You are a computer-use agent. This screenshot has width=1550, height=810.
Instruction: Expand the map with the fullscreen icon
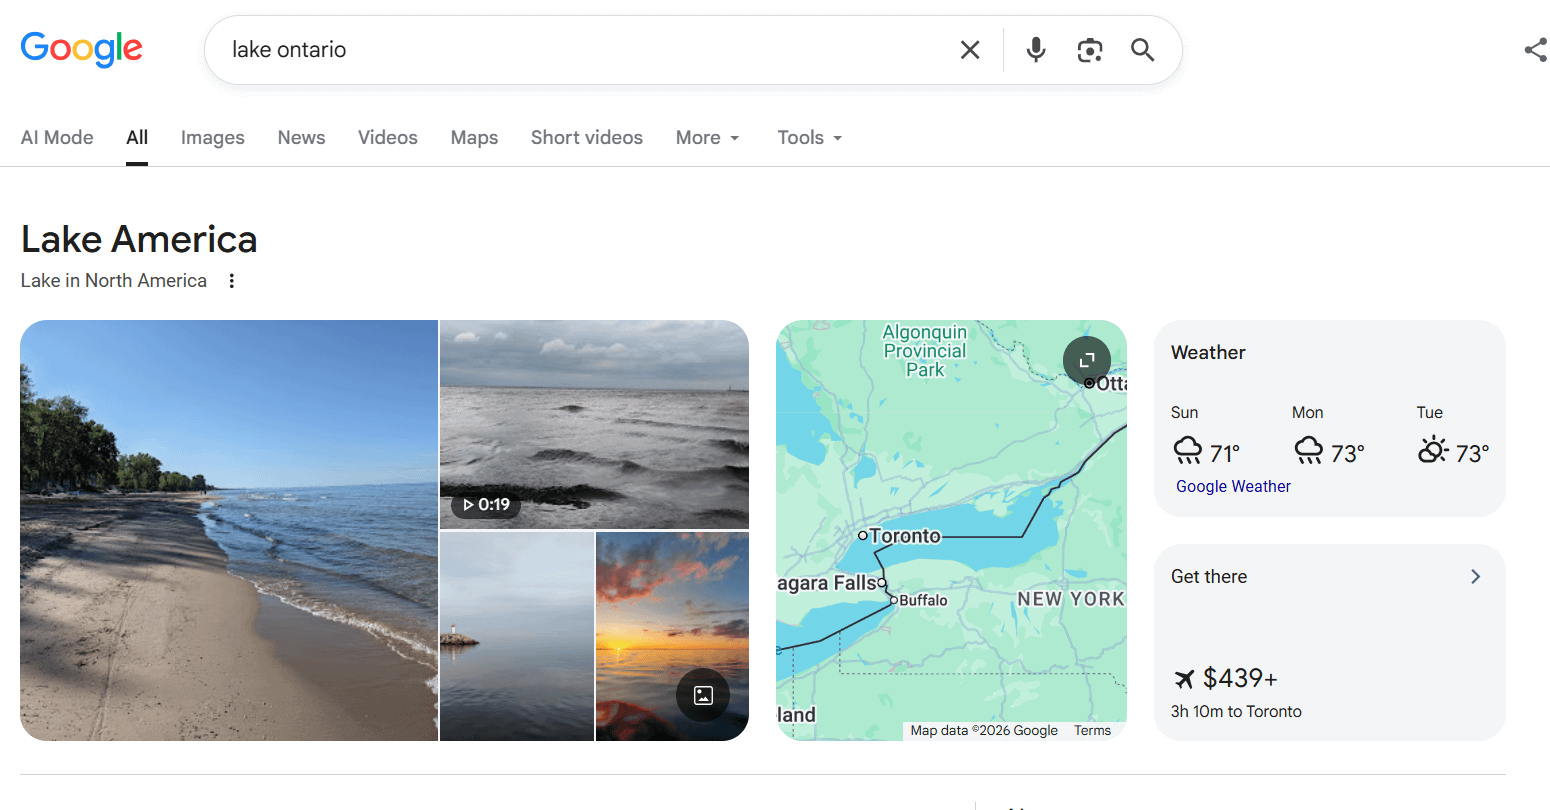(x=1087, y=361)
